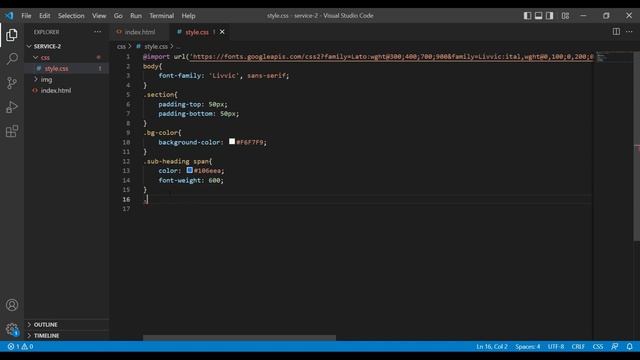Toggle the Secondary Side Bar layout icon
640x360 pixels.
(x=549, y=16)
